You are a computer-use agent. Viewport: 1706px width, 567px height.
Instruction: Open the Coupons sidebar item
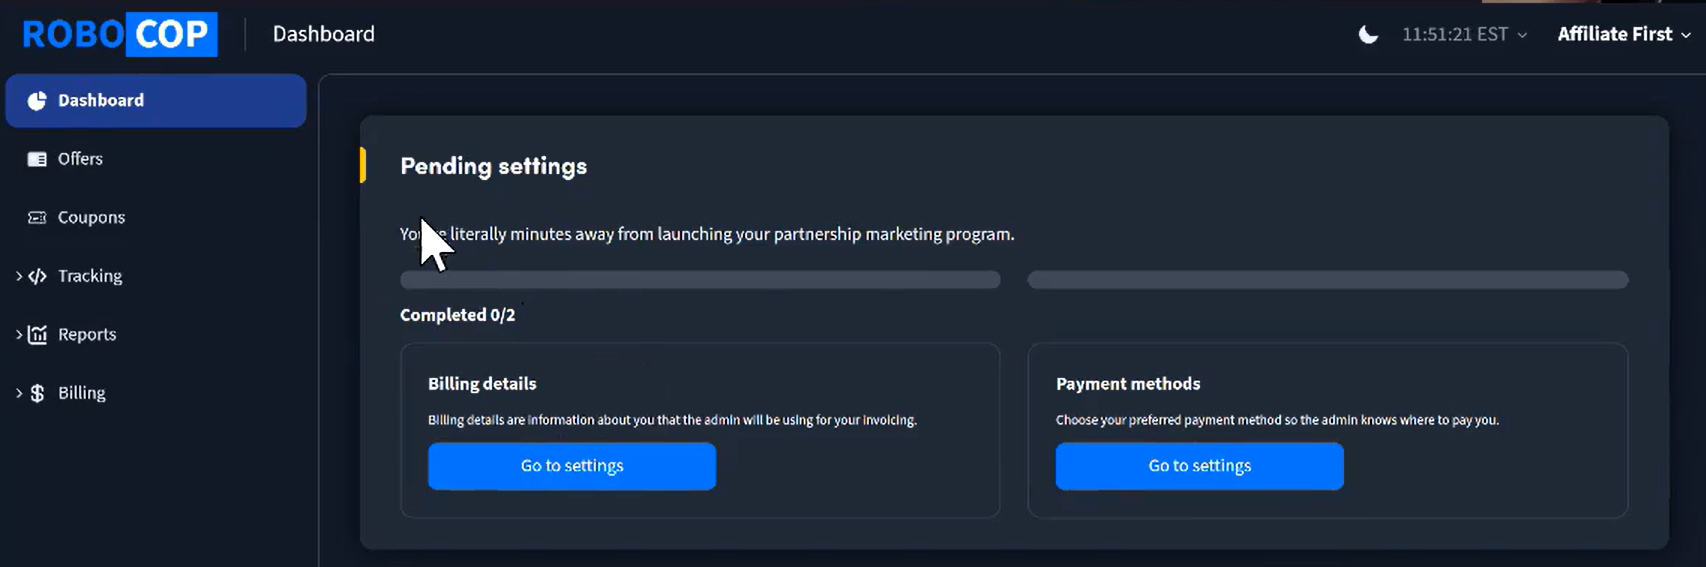click(91, 218)
